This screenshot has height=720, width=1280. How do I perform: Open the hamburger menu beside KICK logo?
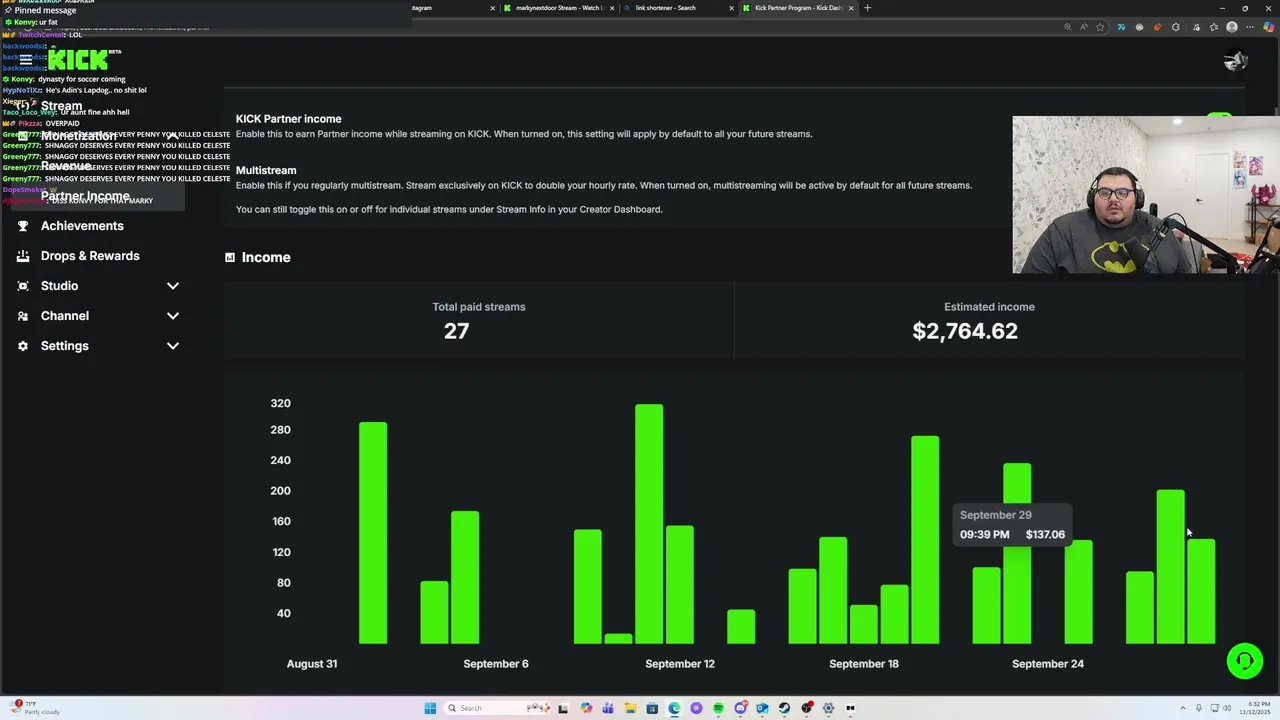coord(25,60)
